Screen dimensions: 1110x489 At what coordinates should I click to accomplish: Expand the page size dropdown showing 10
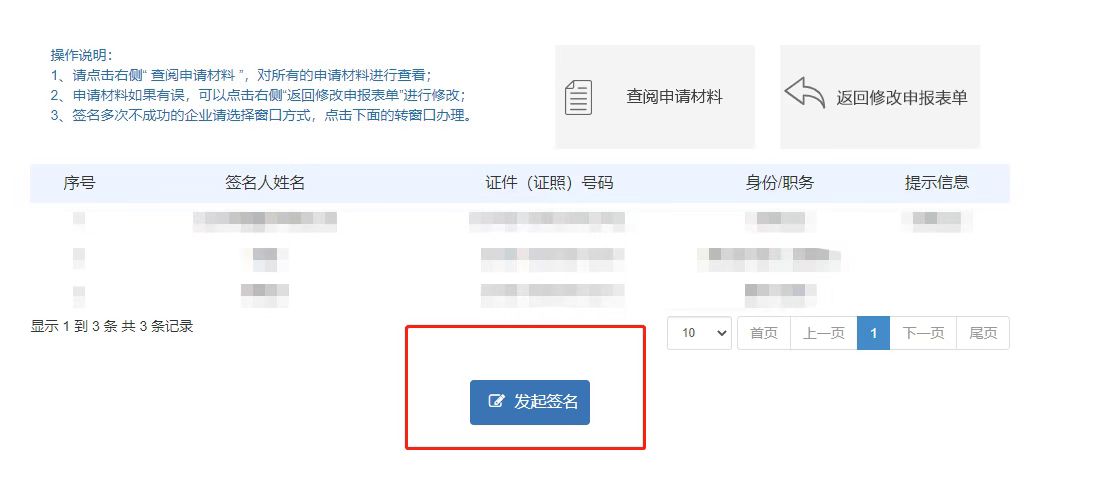point(699,333)
